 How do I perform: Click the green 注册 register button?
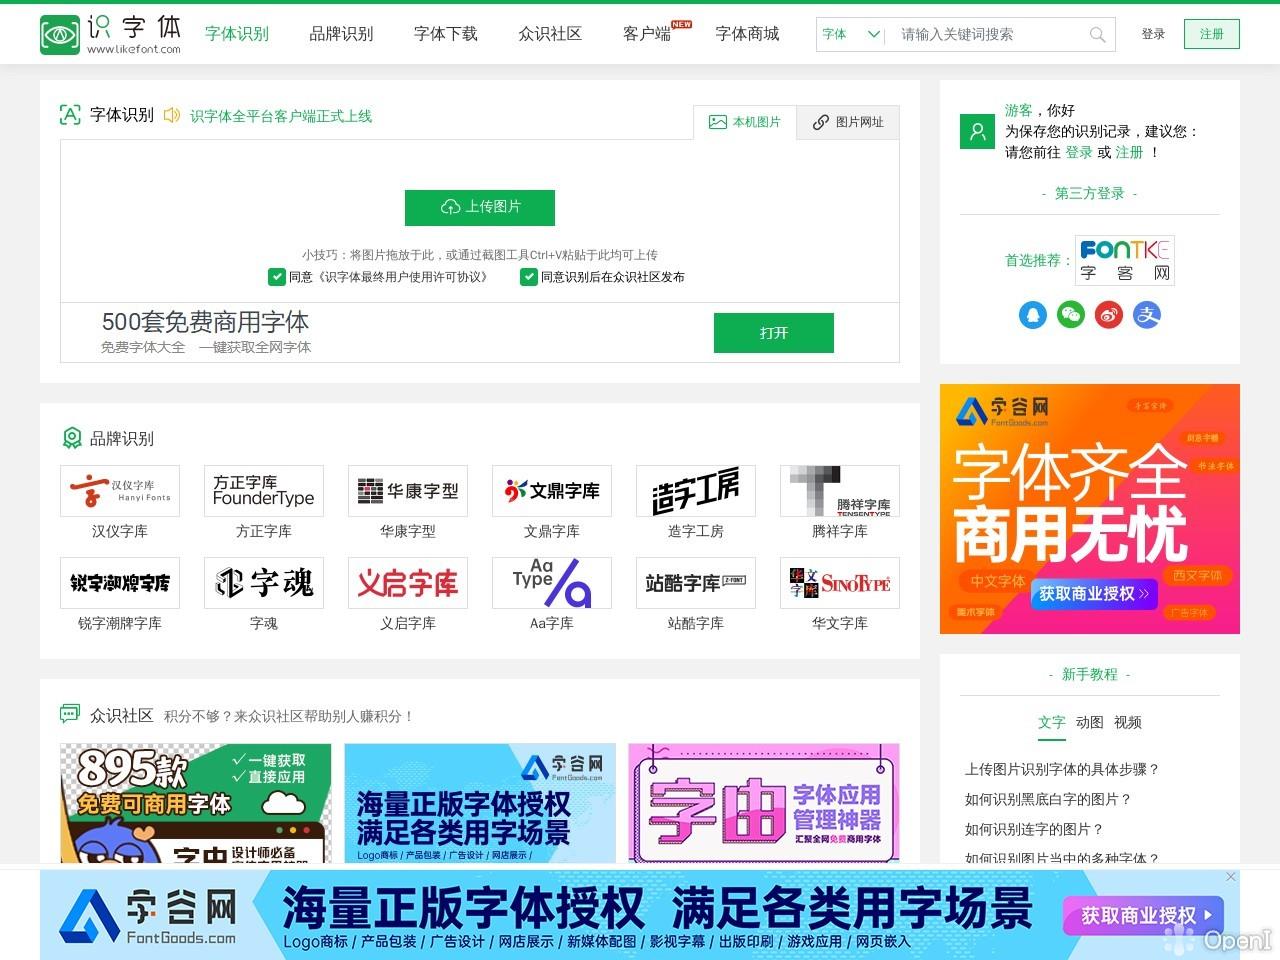(x=1211, y=33)
